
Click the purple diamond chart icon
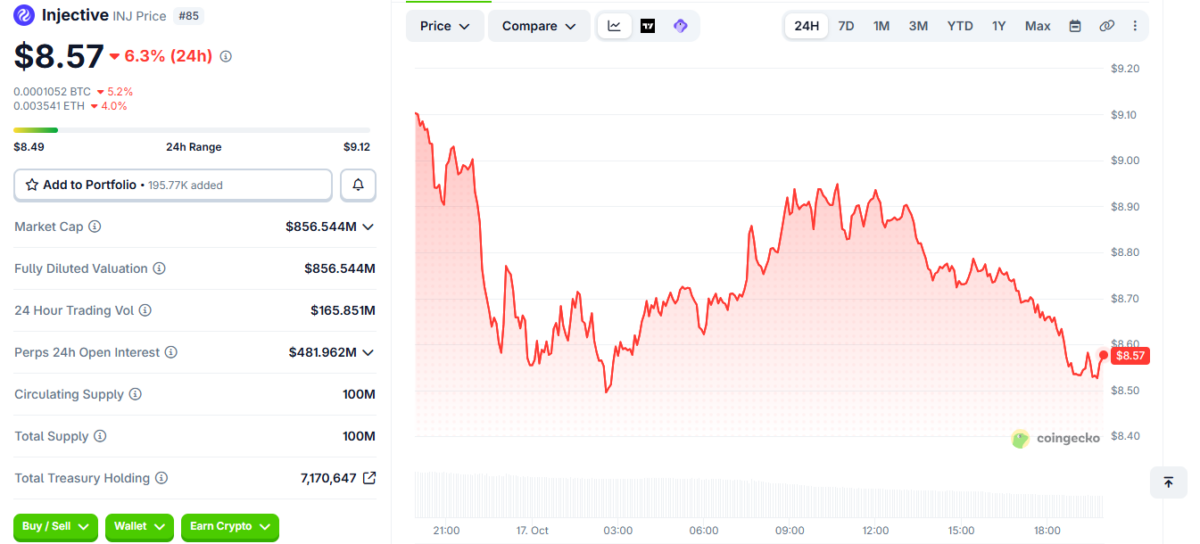coord(680,26)
